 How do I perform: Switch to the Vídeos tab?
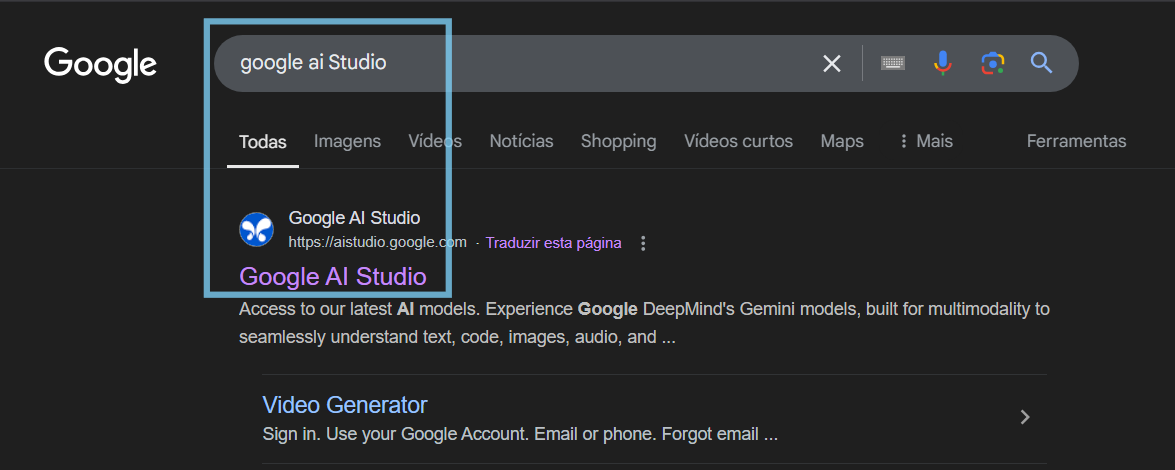(x=435, y=141)
